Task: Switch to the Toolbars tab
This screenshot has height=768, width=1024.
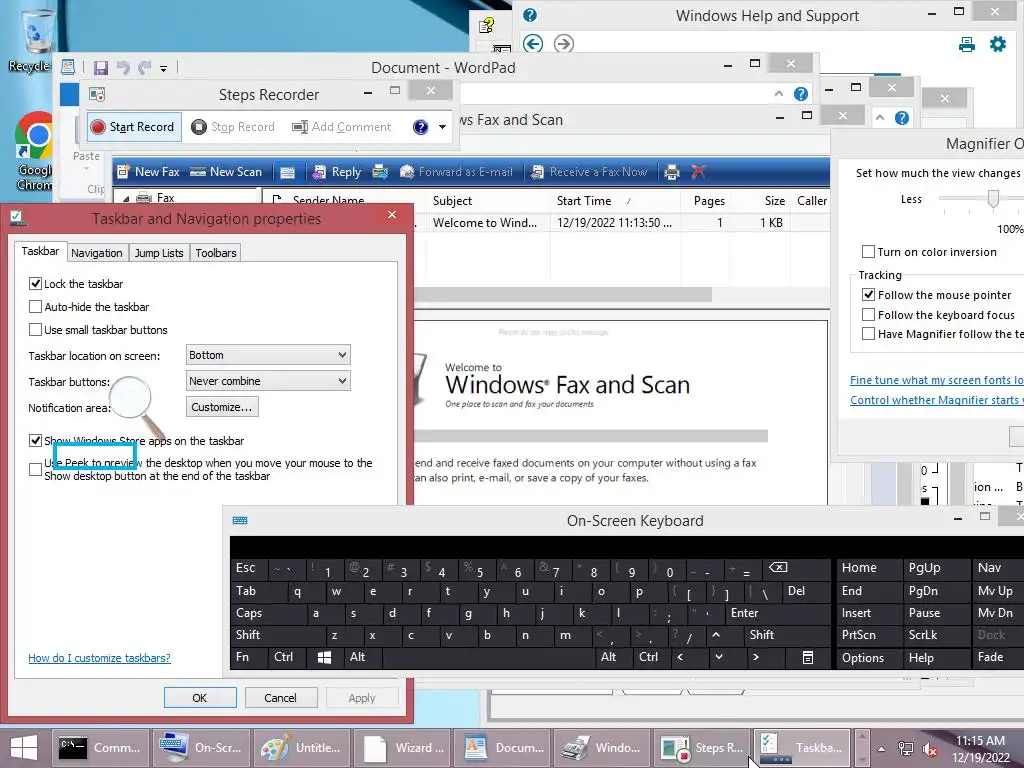Action: [x=216, y=253]
